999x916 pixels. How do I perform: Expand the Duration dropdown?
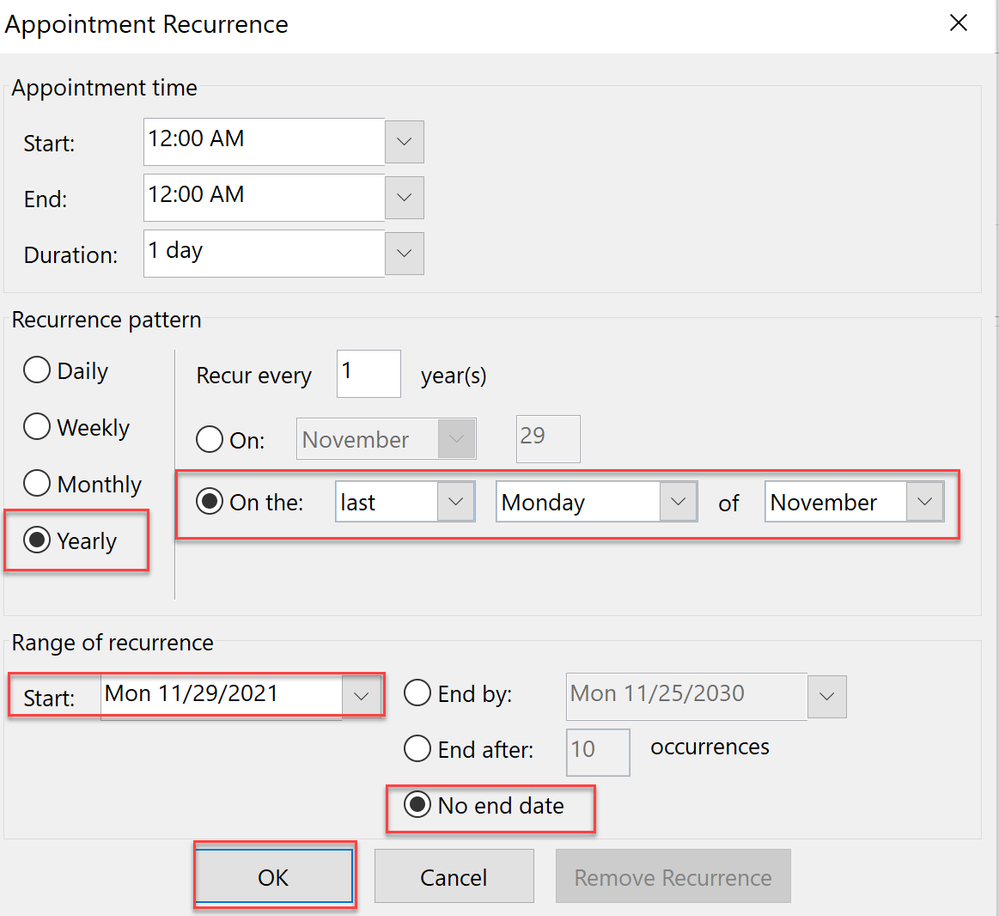pos(404,254)
